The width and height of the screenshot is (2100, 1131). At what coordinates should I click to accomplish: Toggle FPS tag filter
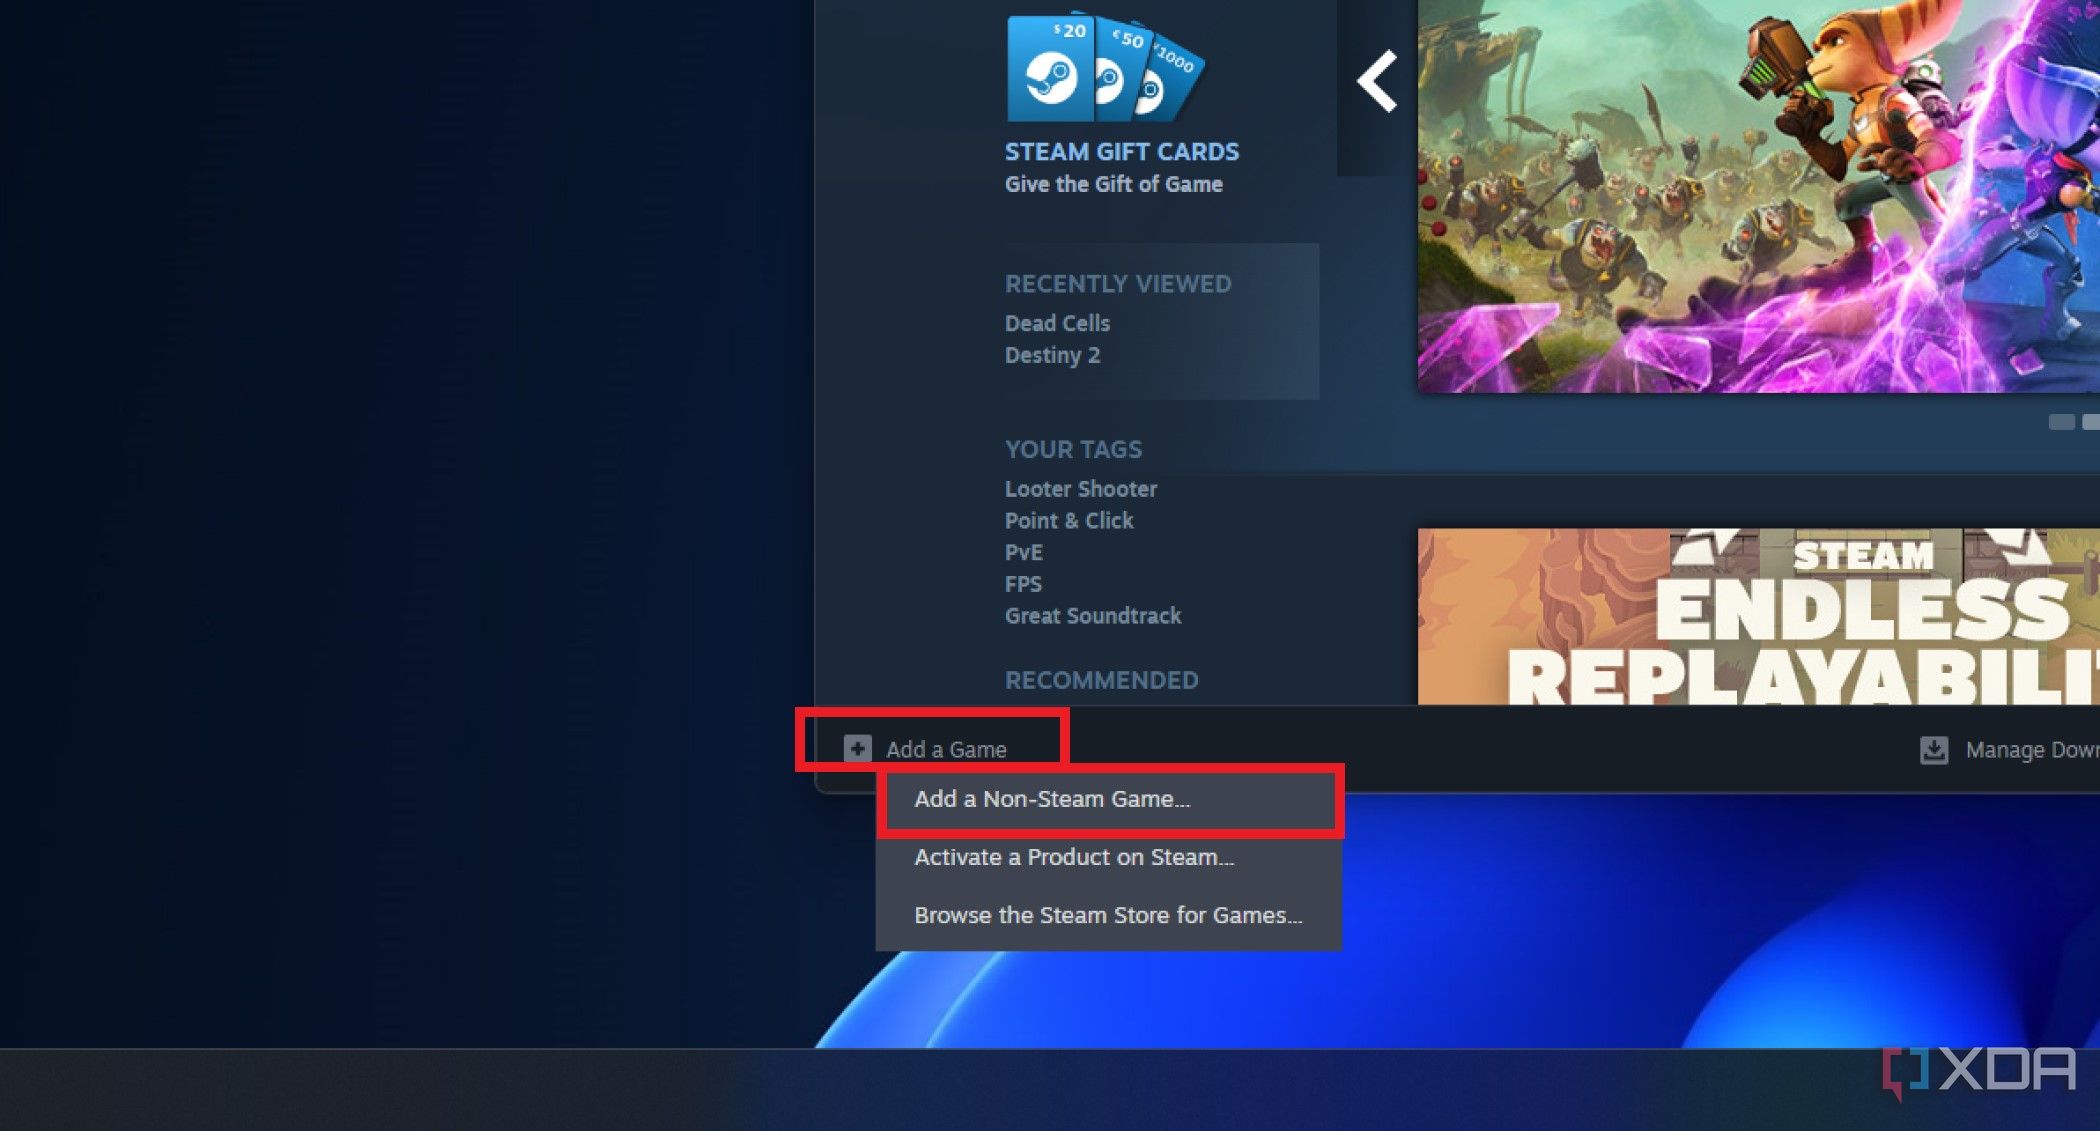(1022, 582)
